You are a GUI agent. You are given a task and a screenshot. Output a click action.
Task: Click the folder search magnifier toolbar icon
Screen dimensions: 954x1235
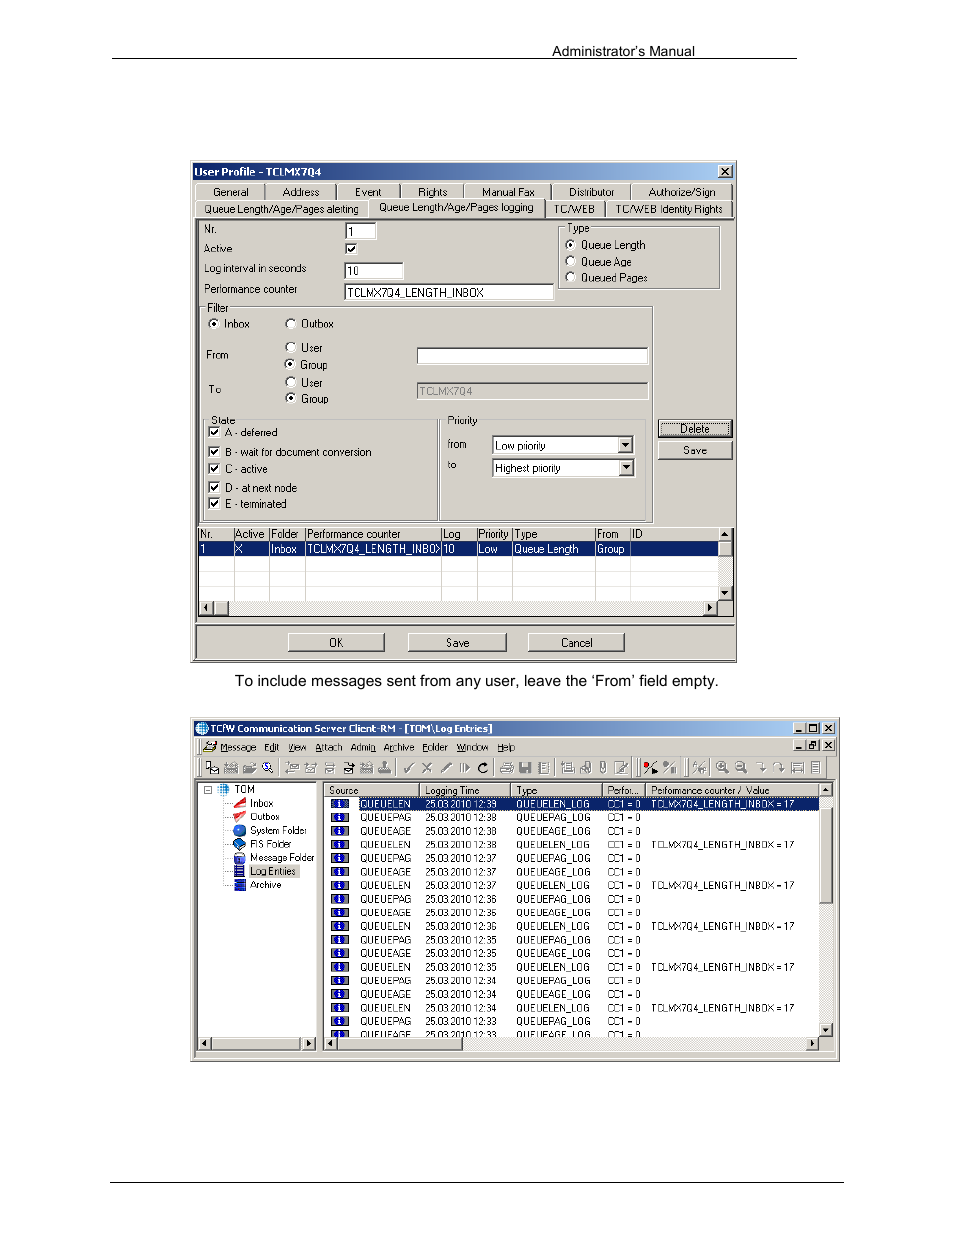[268, 768]
